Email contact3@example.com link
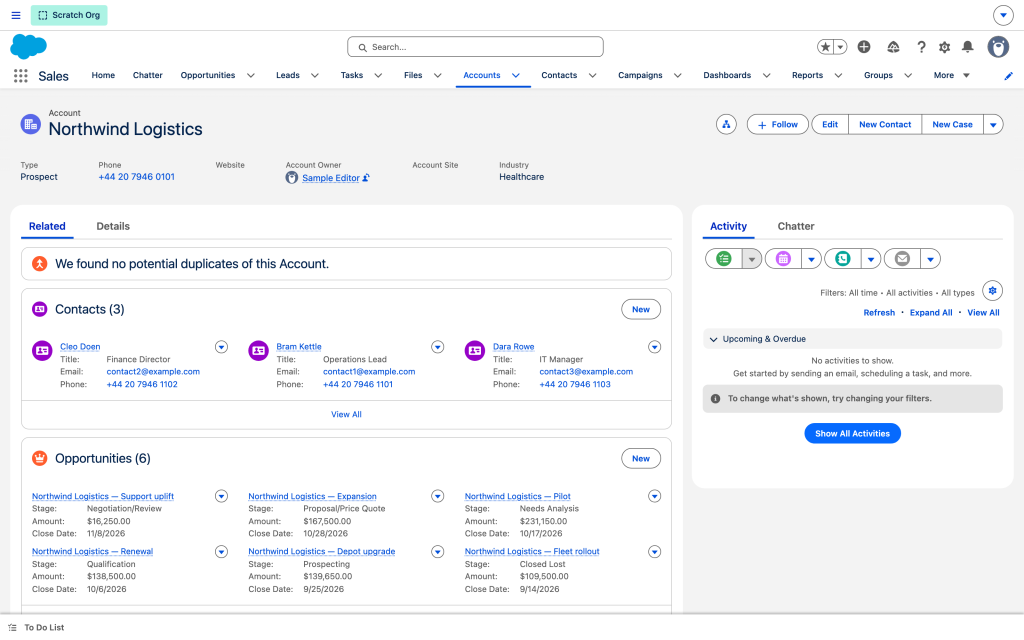Image resolution: width=1024 pixels, height=640 pixels. coord(586,372)
